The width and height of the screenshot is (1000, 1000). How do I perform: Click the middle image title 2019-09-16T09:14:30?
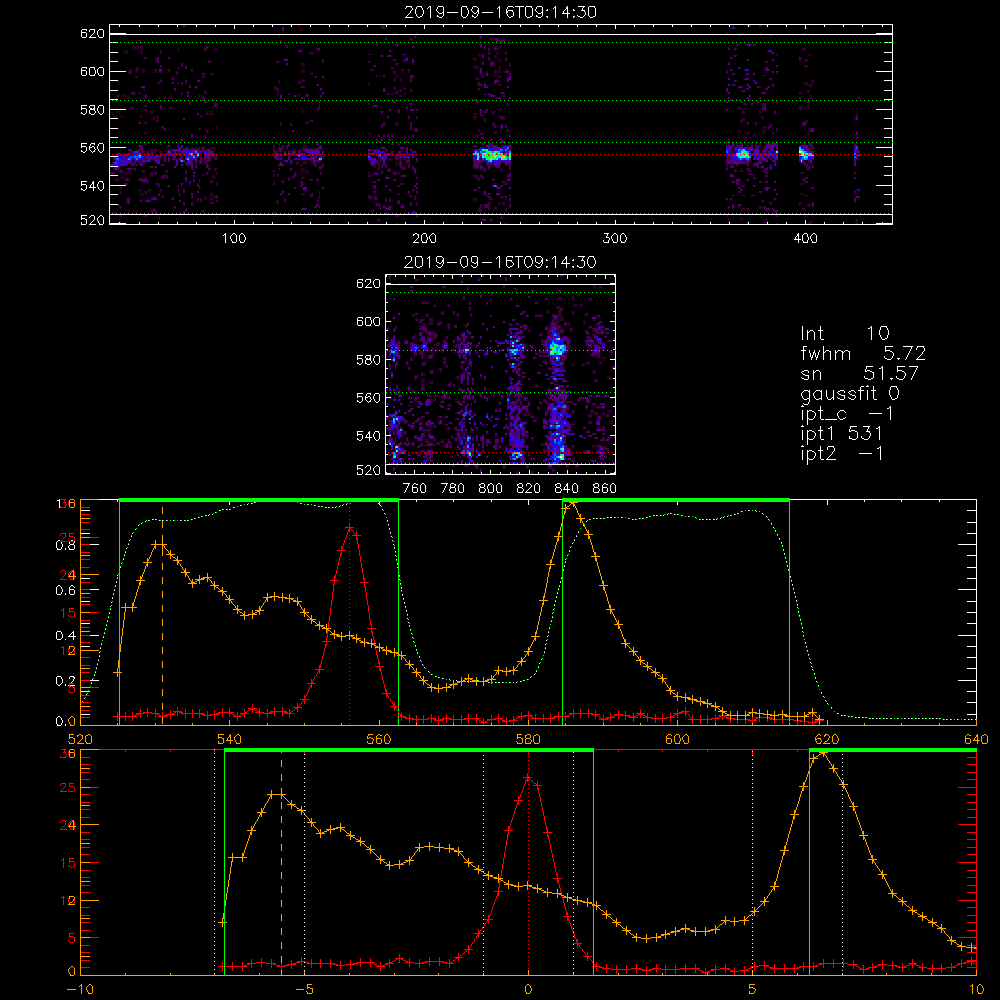pyautogui.click(x=501, y=262)
